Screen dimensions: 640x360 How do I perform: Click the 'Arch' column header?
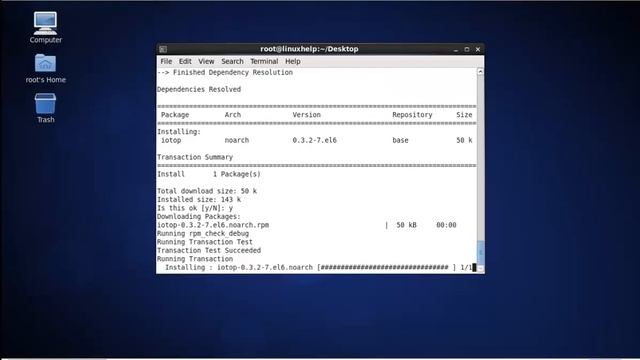coord(233,115)
